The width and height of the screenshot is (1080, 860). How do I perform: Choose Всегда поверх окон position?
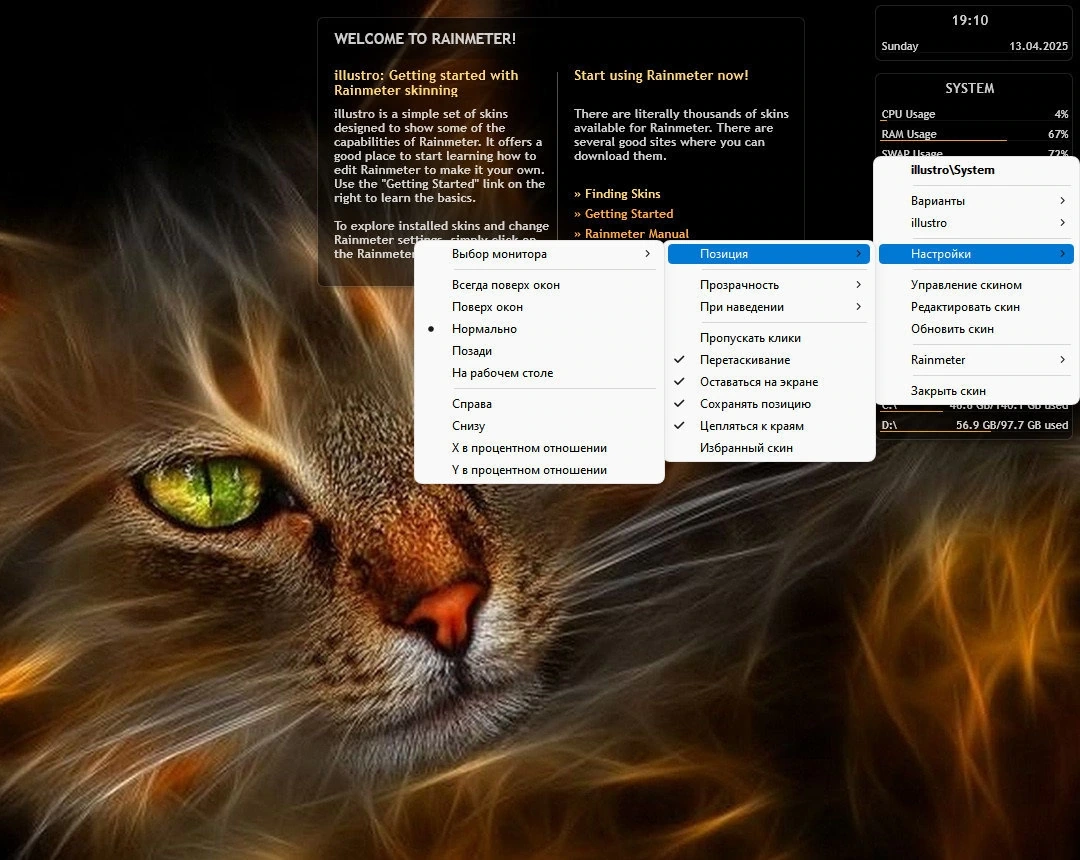tap(539, 284)
